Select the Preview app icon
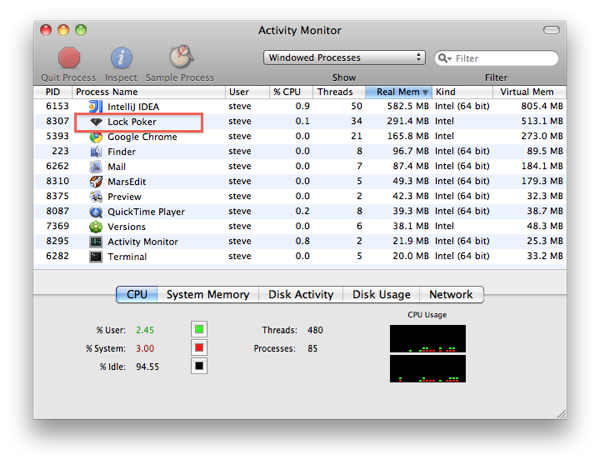Image resolution: width=600 pixels, height=465 pixels. click(x=96, y=196)
